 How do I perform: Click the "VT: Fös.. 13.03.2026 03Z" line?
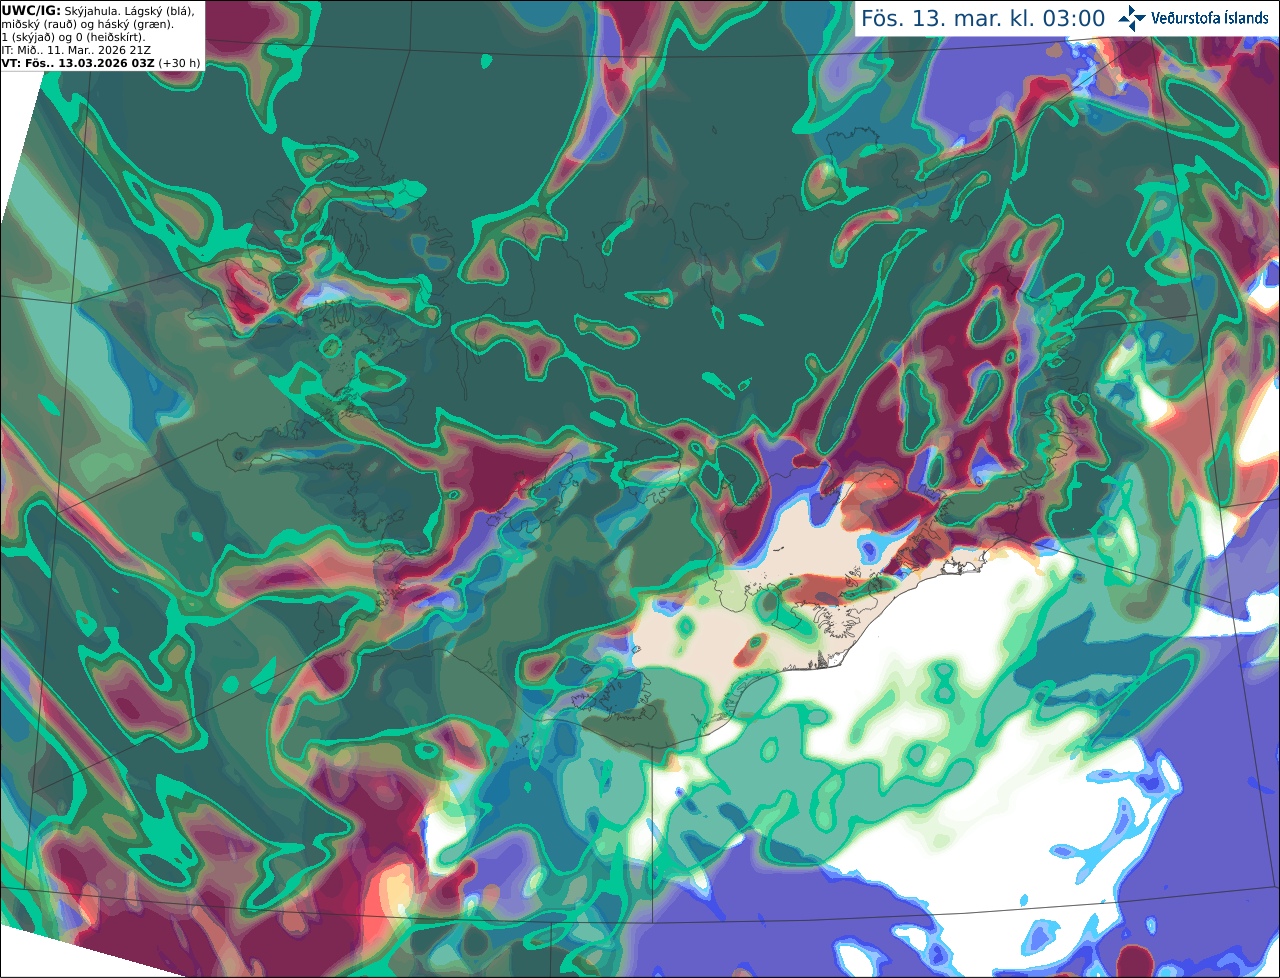[77, 63]
